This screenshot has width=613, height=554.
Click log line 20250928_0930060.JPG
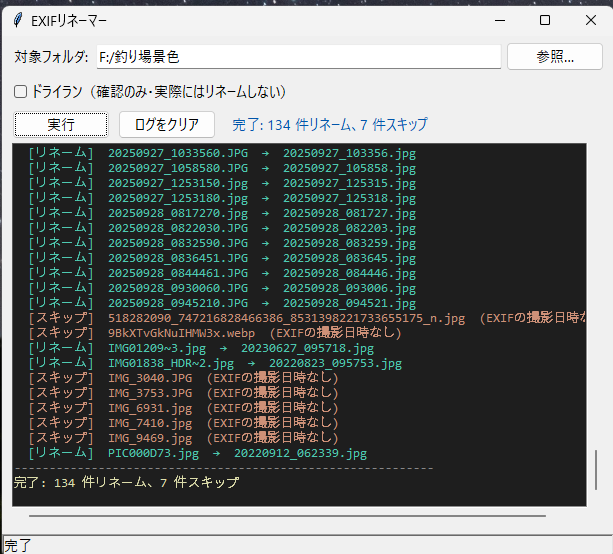(222, 289)
